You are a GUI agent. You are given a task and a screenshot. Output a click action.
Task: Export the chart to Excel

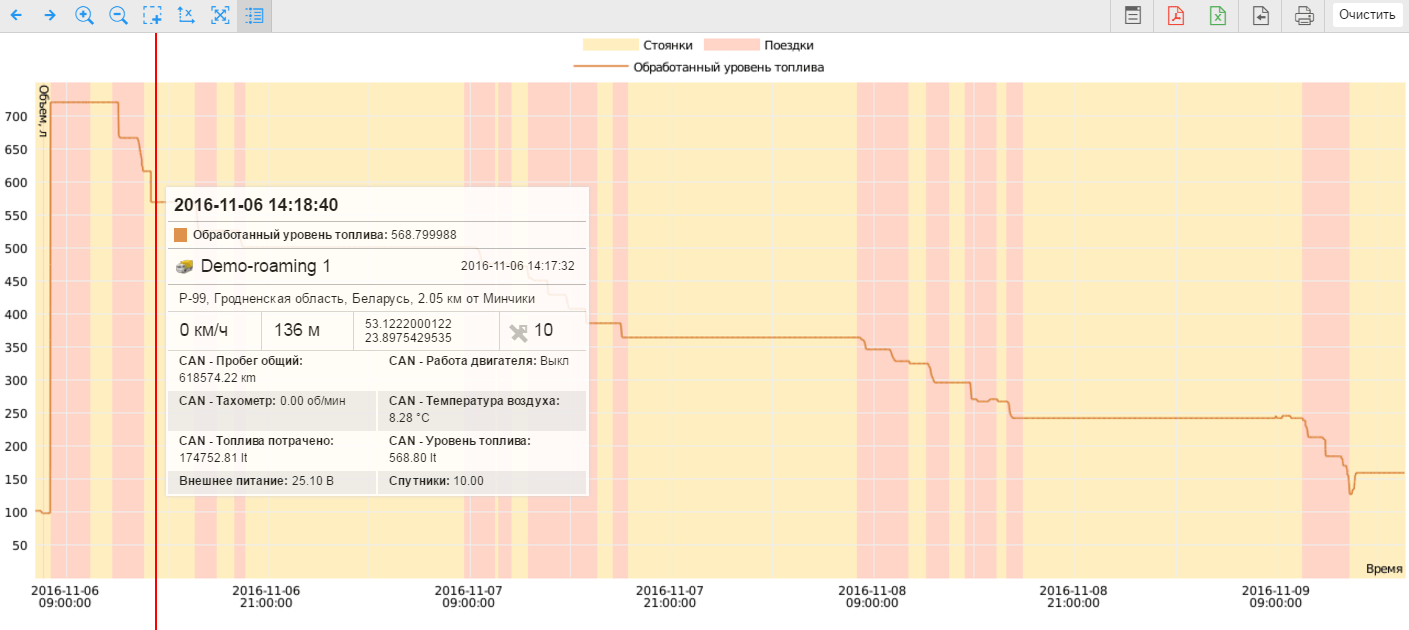coord(1218,16)
